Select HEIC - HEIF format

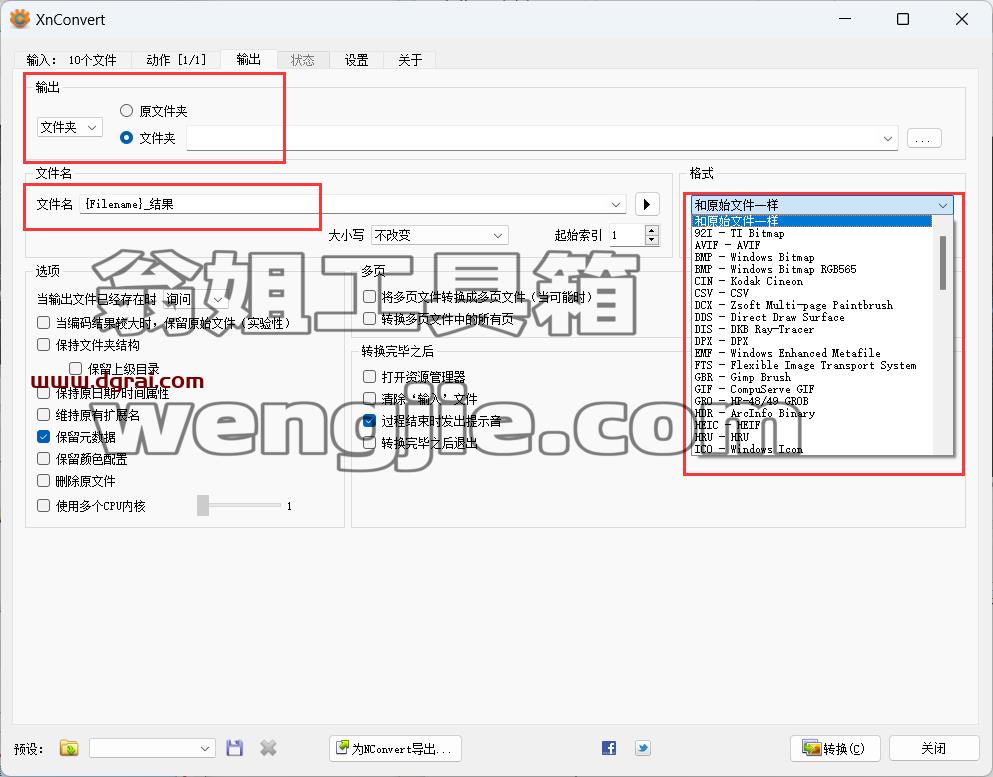point(812,425)
